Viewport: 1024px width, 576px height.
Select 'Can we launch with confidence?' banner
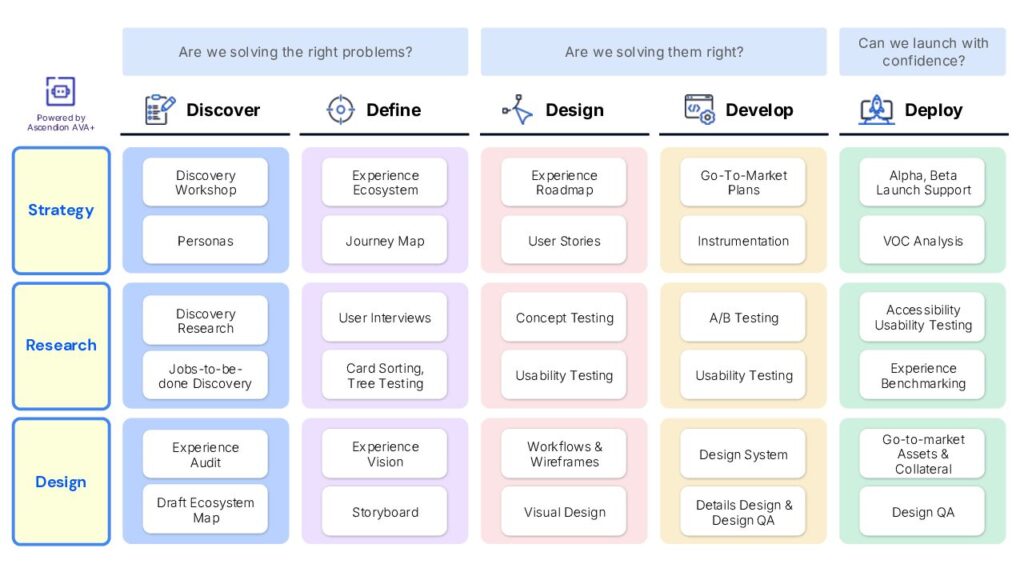[922, 52]
